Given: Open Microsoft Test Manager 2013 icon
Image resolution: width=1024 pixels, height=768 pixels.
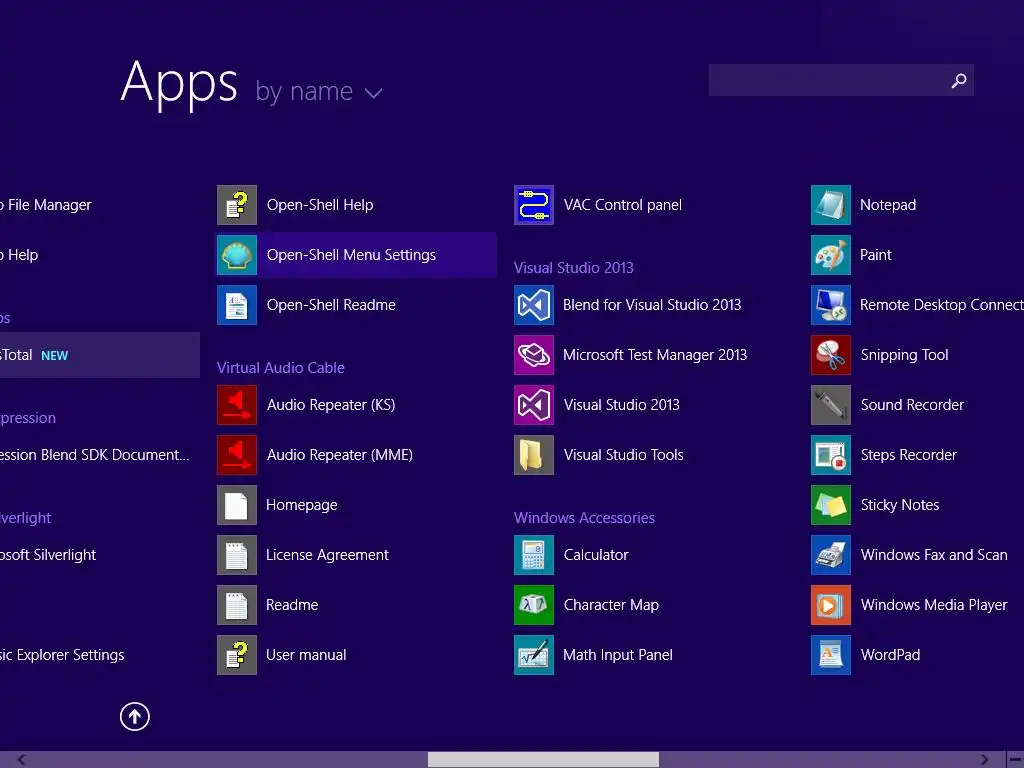Looking at the screenshot, I should [x=534, y=355].
